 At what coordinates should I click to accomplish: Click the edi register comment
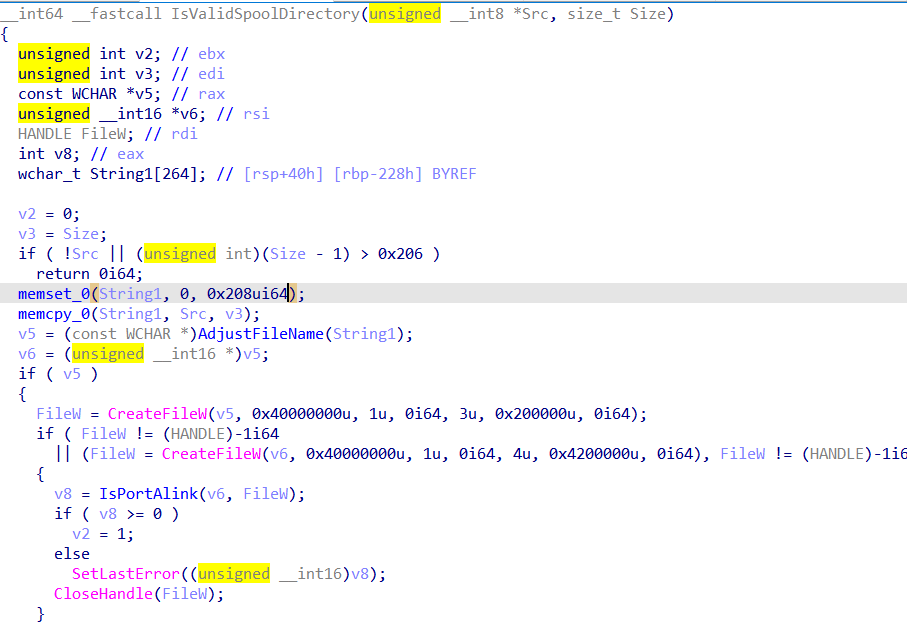(x=211, y=74)
